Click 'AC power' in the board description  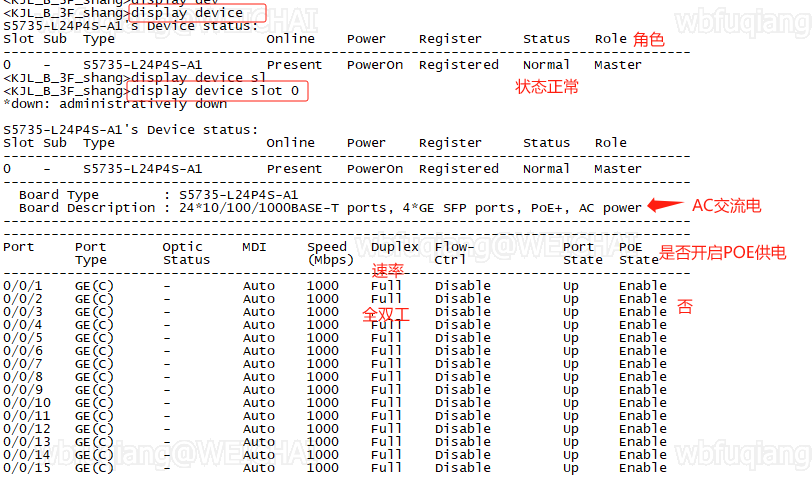click(610, 208)
